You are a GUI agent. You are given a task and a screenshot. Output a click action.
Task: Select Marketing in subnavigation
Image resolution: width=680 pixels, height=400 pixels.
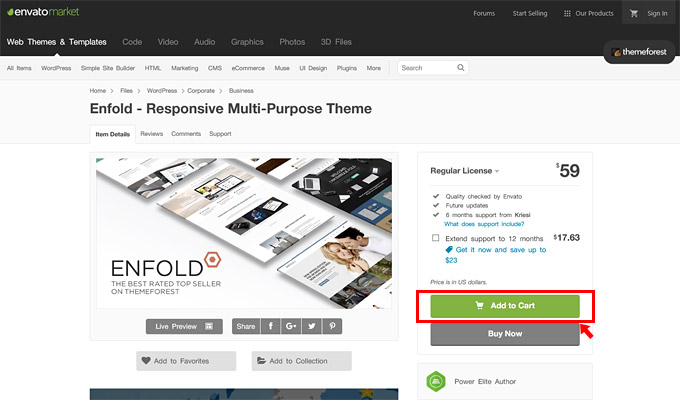[x=184, y=68]
